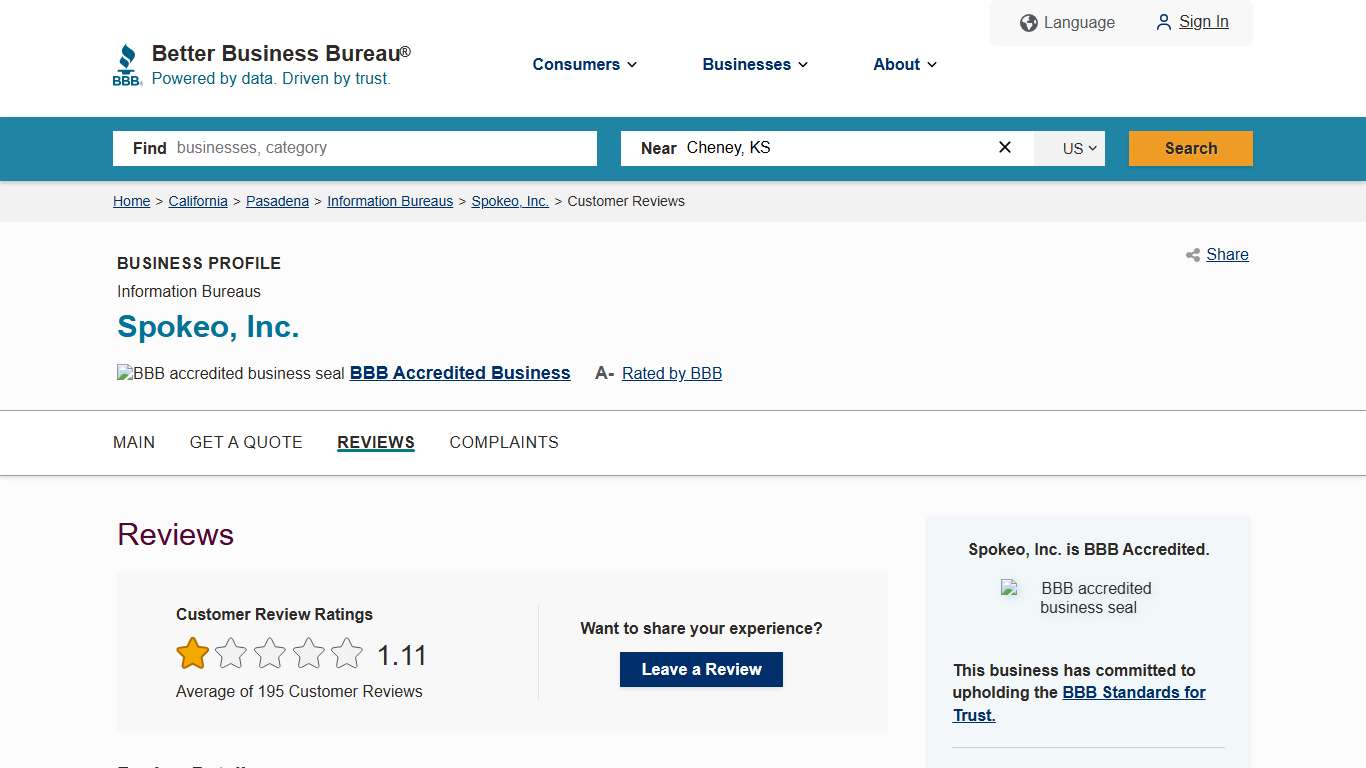The width and height of the screenshot is (1366, 768).
Task: Open Language options via the globe icon
Action: [x=1029, y=22]
